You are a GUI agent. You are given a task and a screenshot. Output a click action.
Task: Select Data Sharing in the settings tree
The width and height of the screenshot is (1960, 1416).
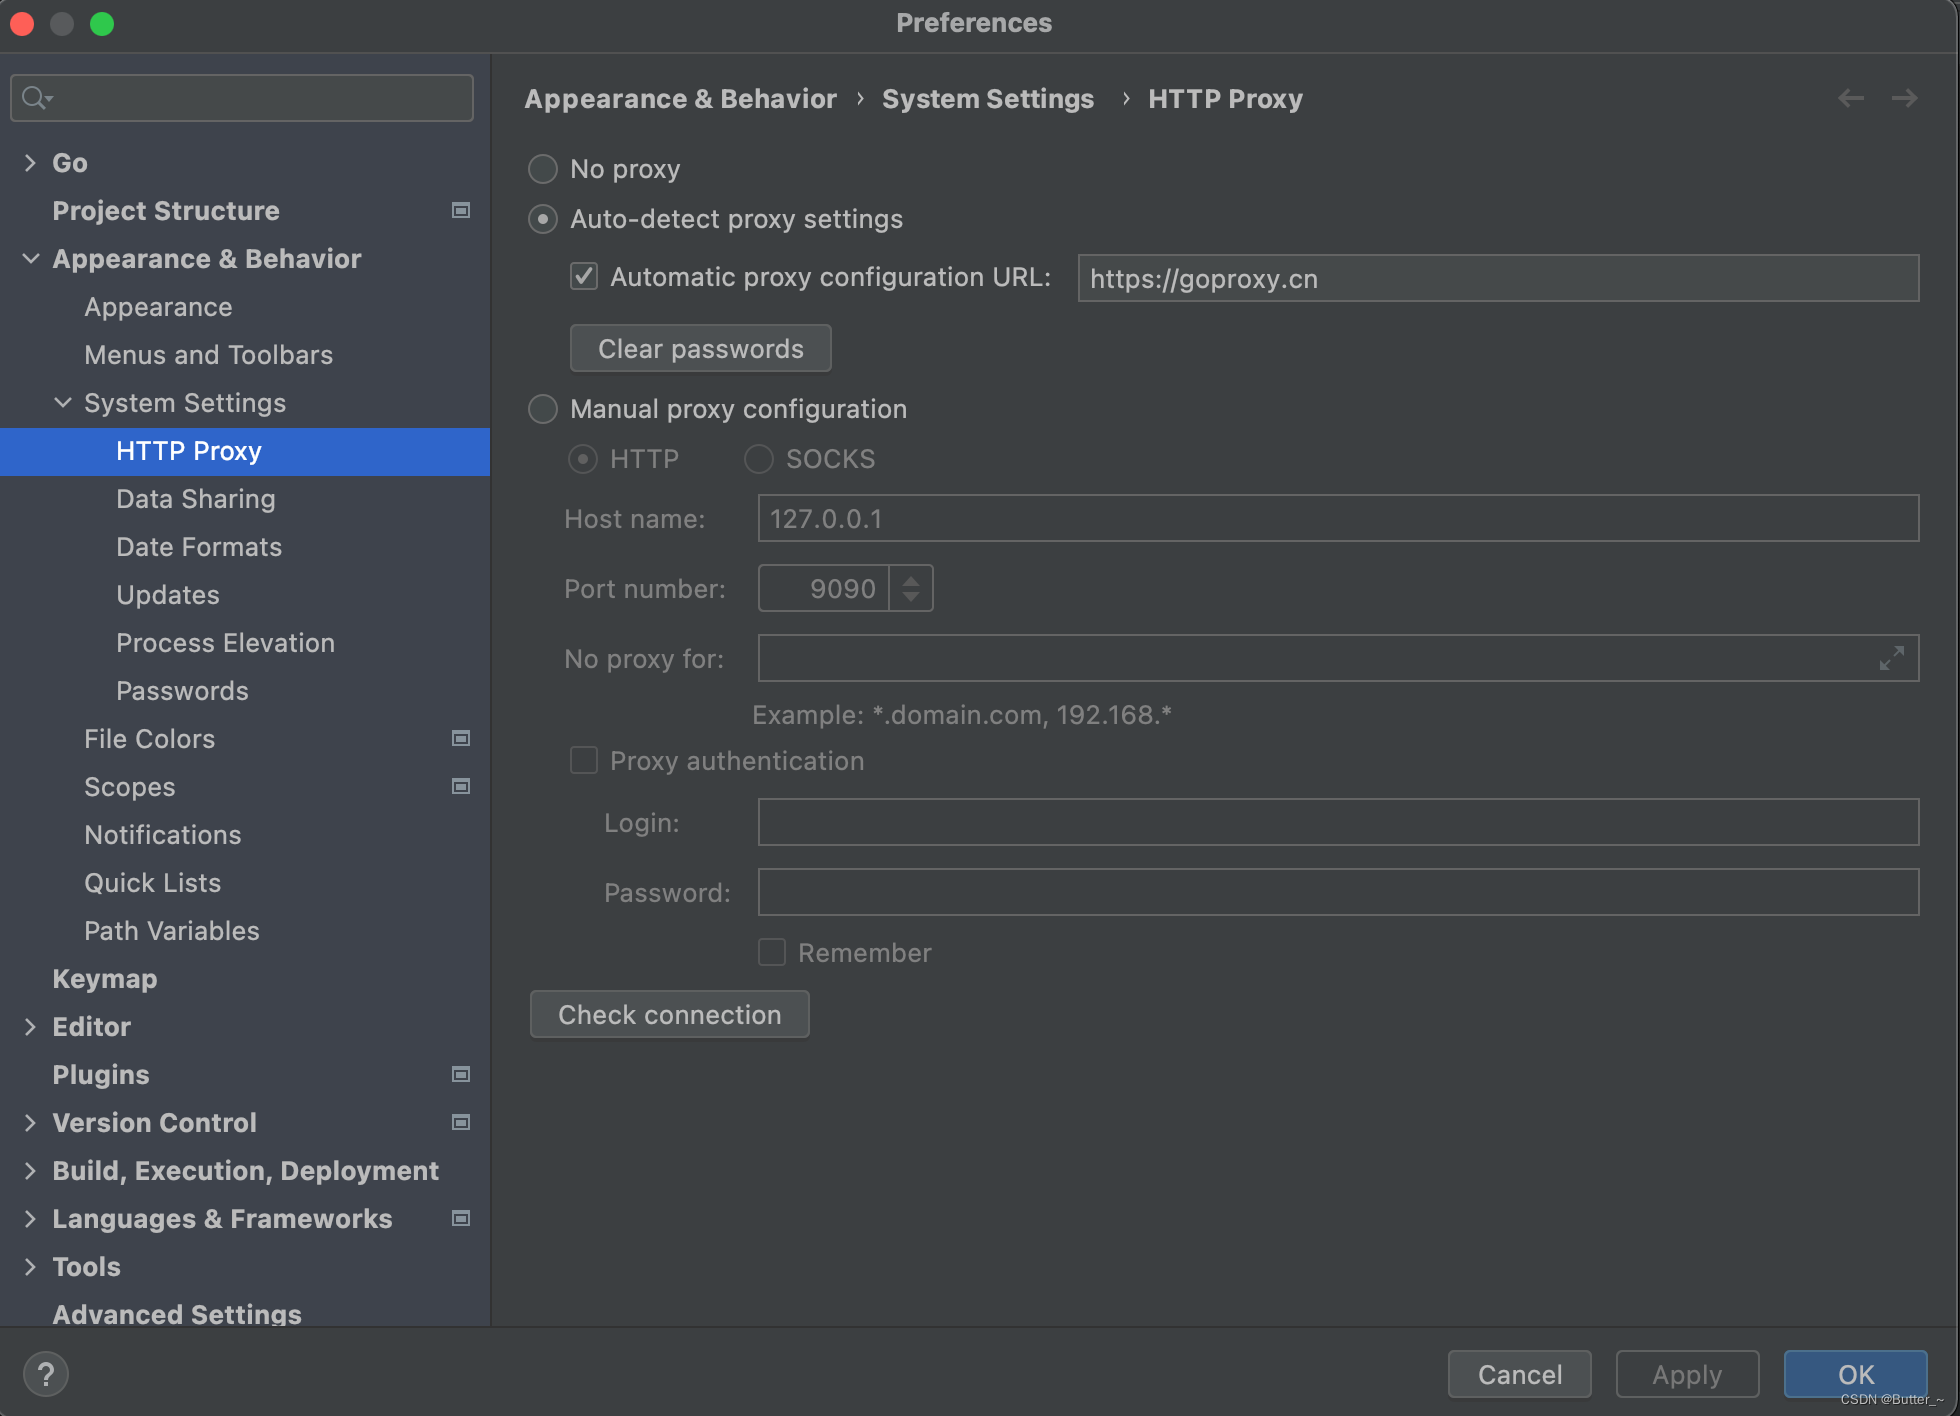coord(196,498)
